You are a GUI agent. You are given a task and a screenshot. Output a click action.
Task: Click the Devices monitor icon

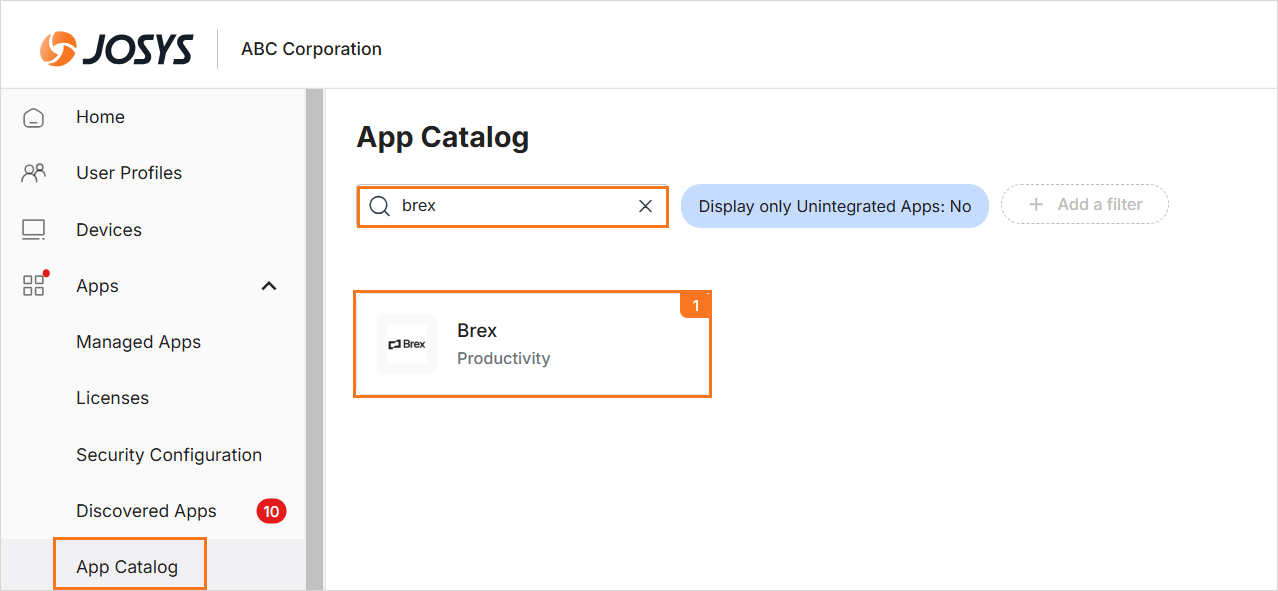[x=34, y=230]
